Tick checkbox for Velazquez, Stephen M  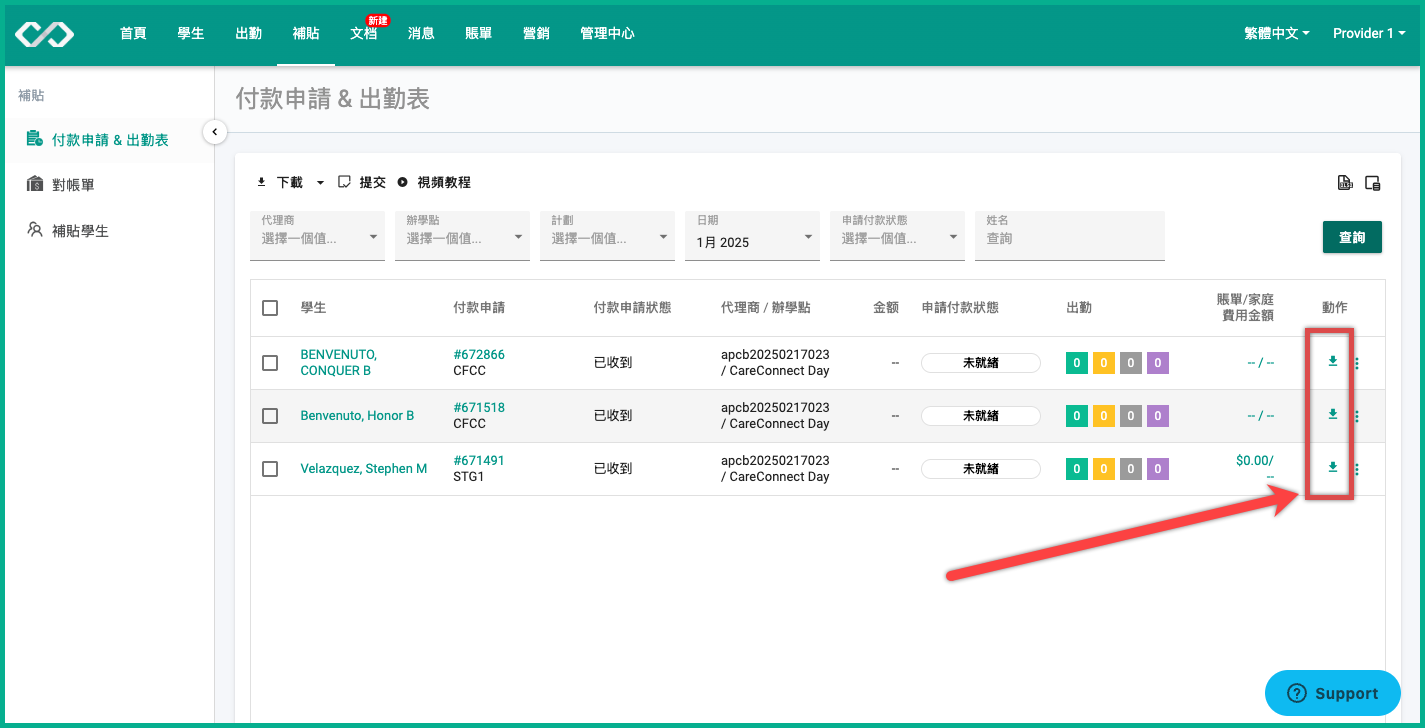pyautogui.click(x=270, y=469)
